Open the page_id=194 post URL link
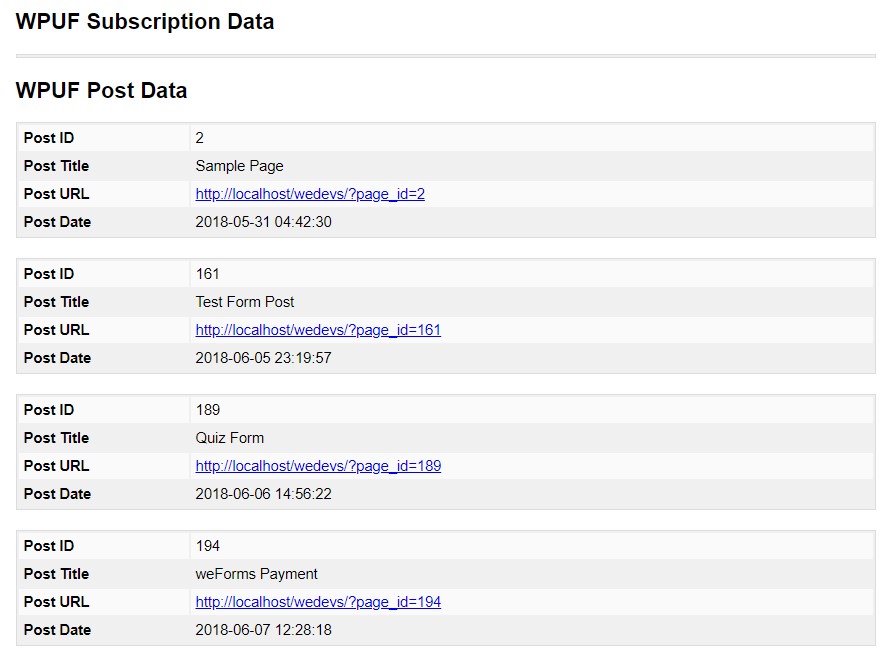The width and height of the screenshot is (890, 658). 318,602
